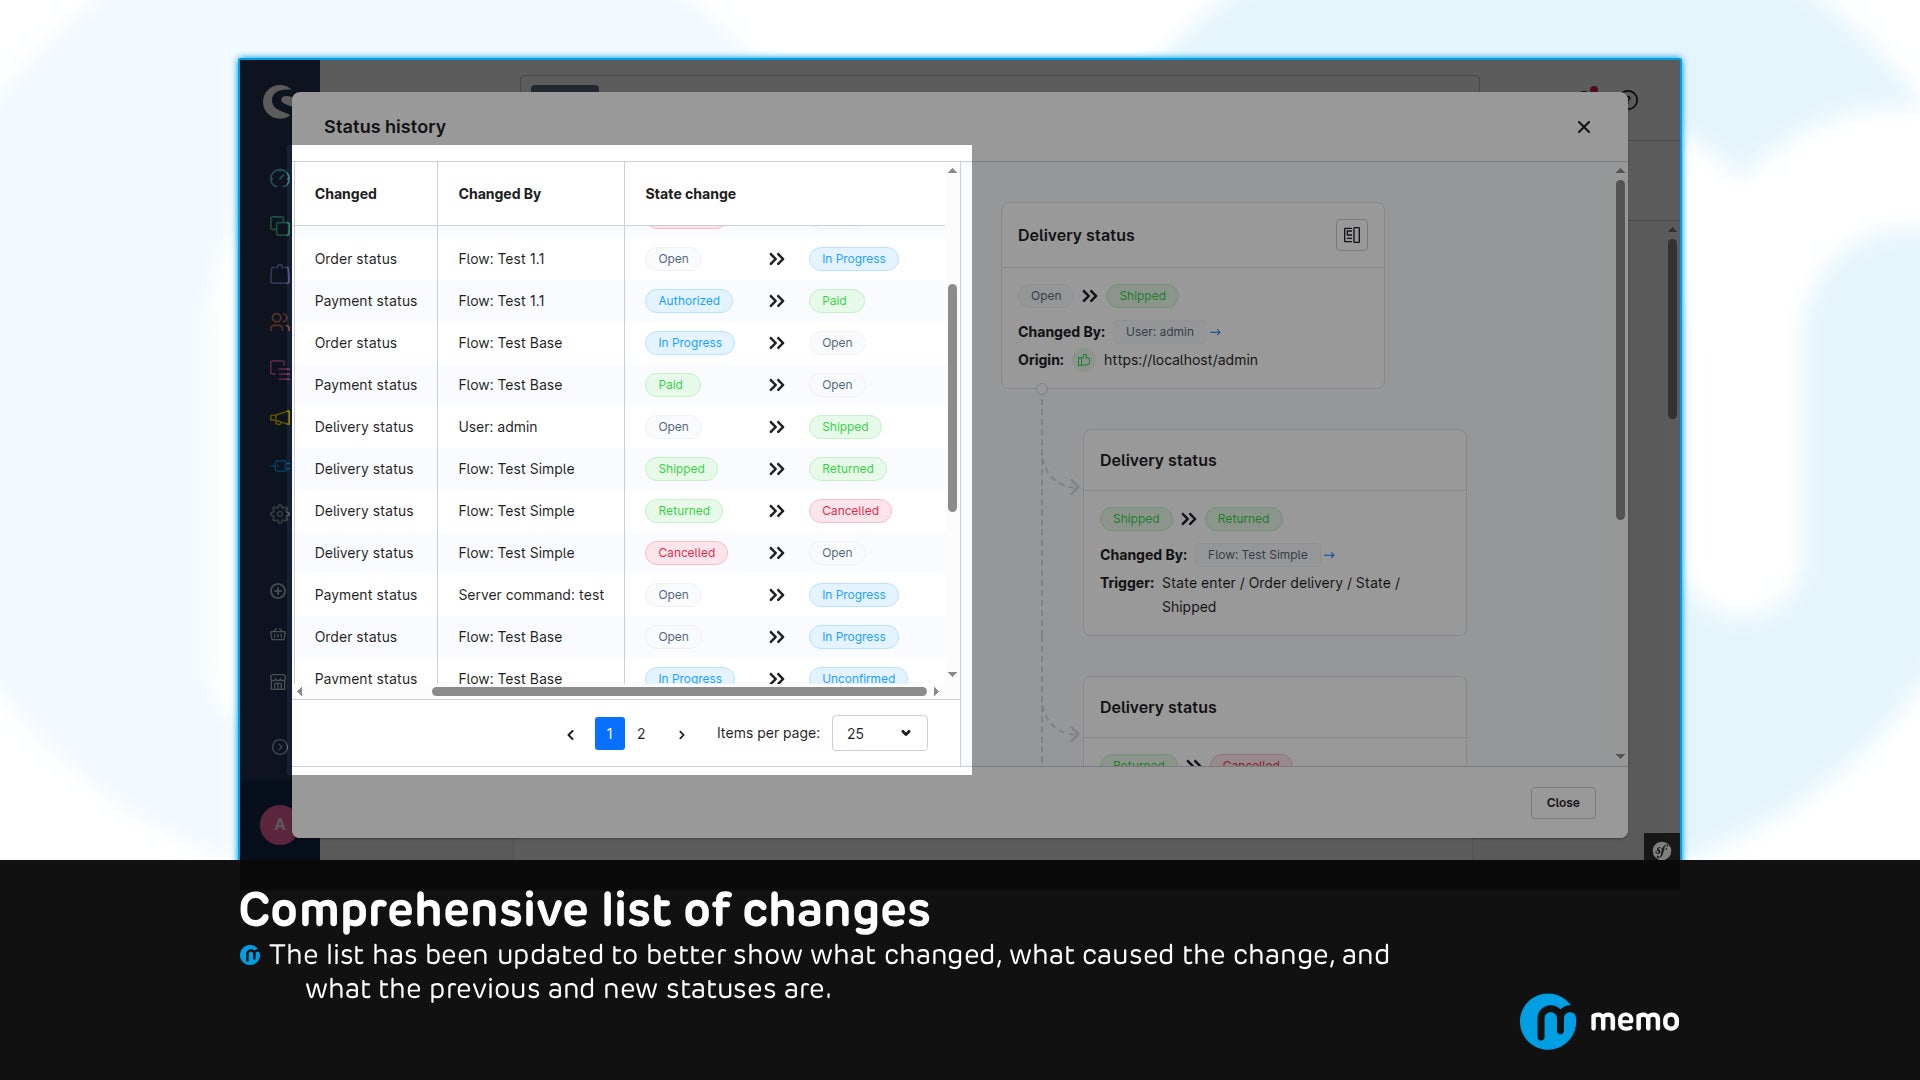
Task: Click the 'Shipped' badge in the first Delivery status card
Action: click(x=1143, y=296)
